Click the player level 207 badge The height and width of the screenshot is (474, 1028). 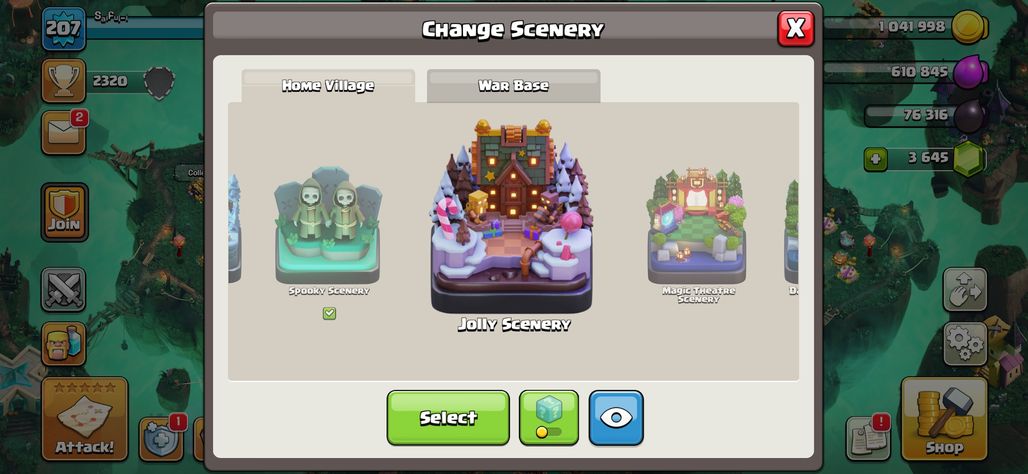[64, 29]
